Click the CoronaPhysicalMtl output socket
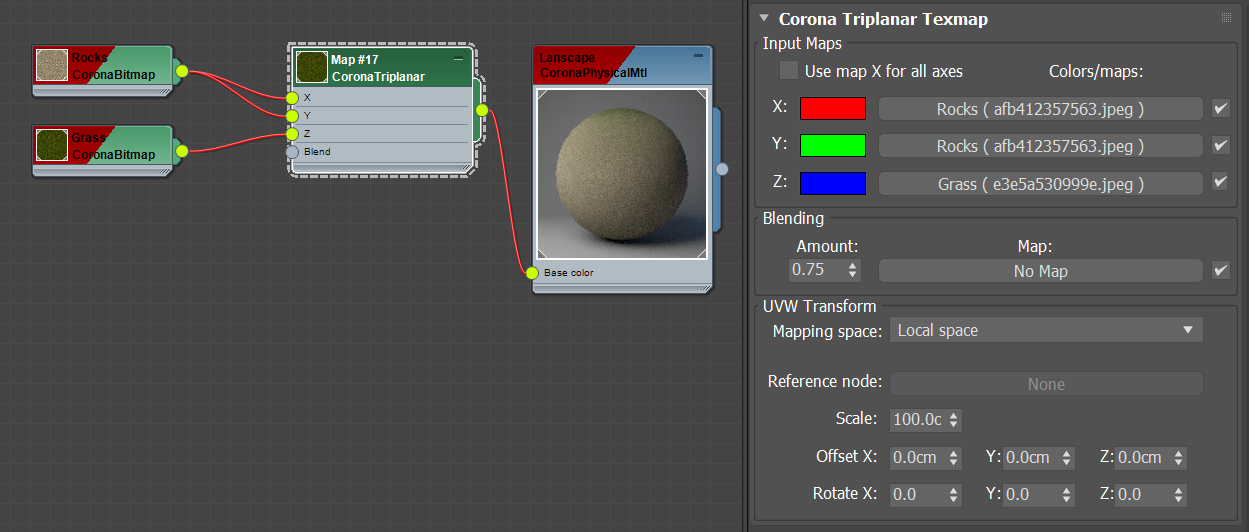The height and width of the screenshot is (532, 1249). point(722,169)
